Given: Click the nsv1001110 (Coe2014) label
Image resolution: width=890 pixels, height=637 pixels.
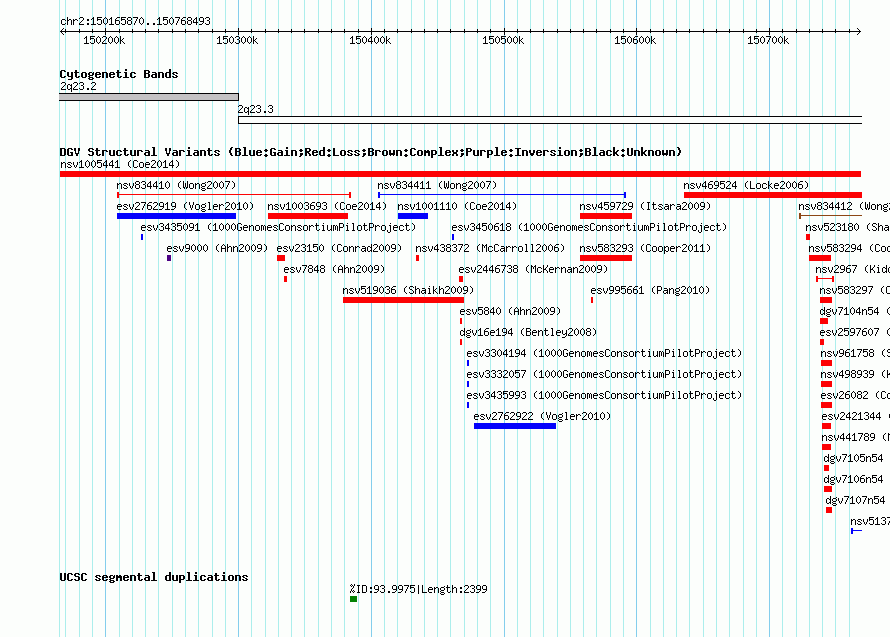Looking at the screenshot, I should click(x=457, y=206).
